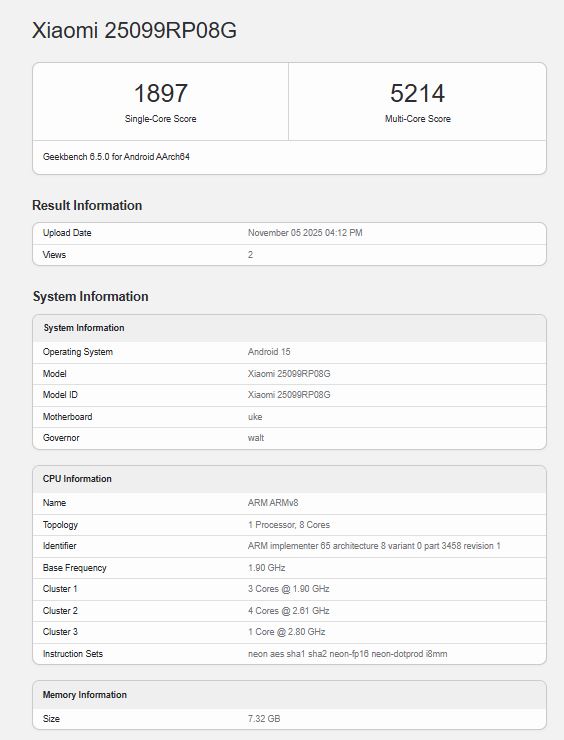Click the Motherboard value uke
The width and height of the screenshot is (564, 740).
click(255, 417)
